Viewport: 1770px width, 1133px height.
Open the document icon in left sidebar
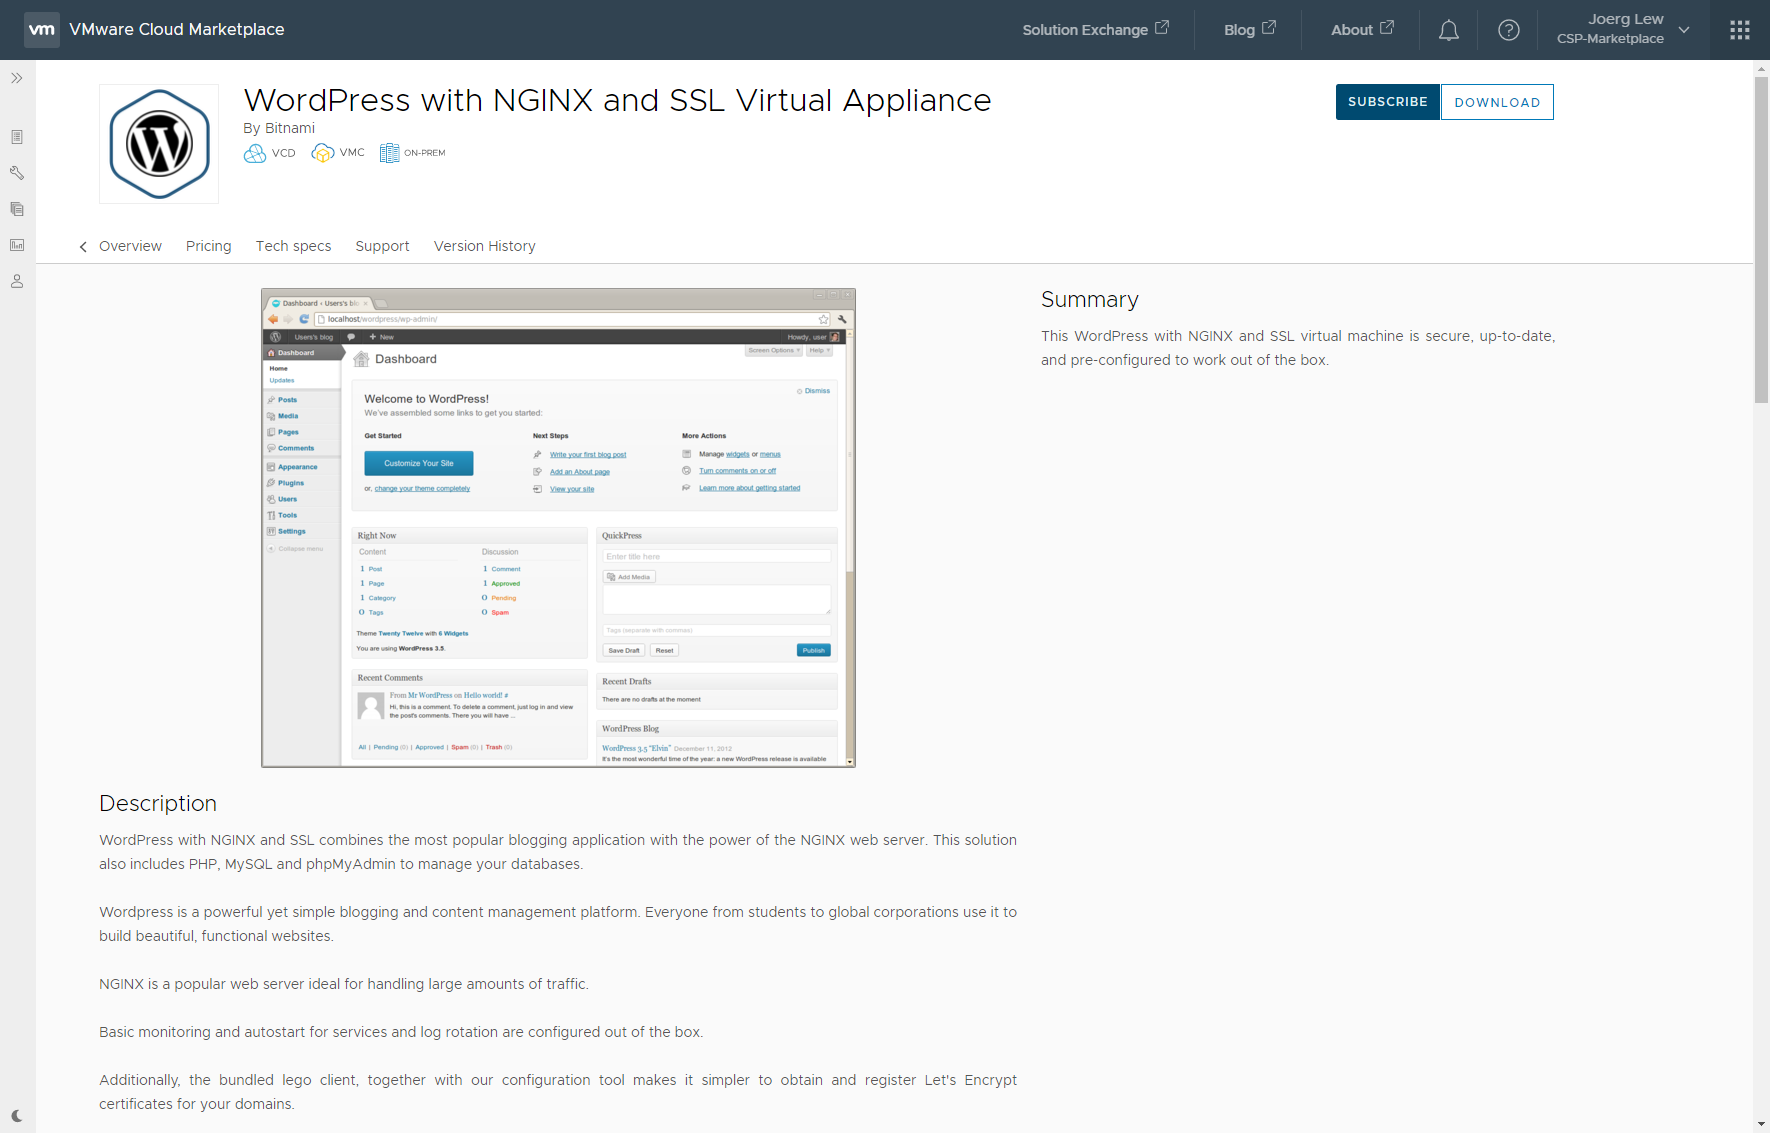[17, 137]
